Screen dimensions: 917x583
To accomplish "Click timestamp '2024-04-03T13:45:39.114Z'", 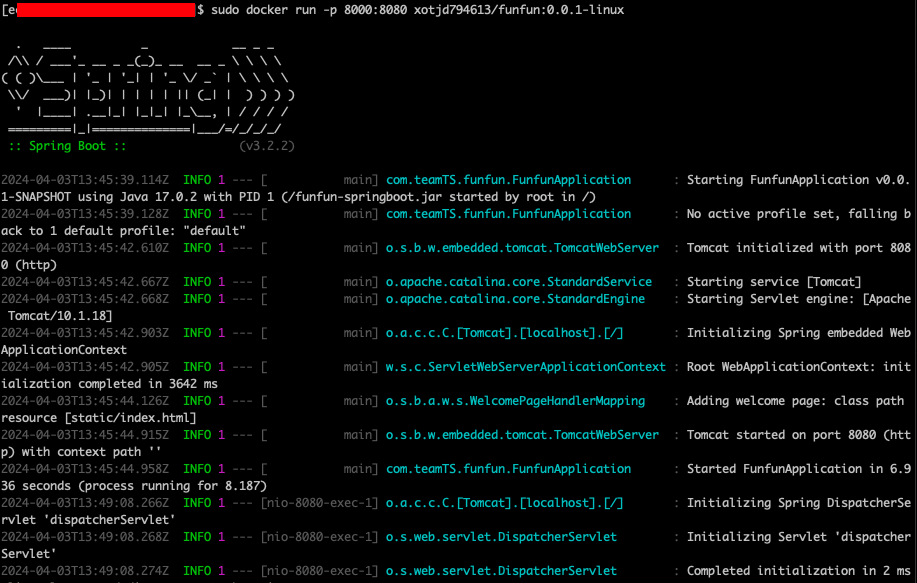I will click(x=85, y=180).
